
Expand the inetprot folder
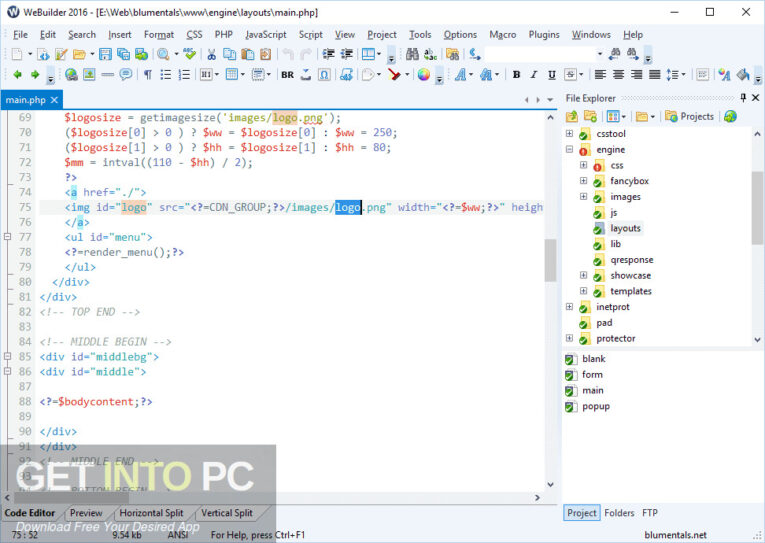[x=569, y=306]
